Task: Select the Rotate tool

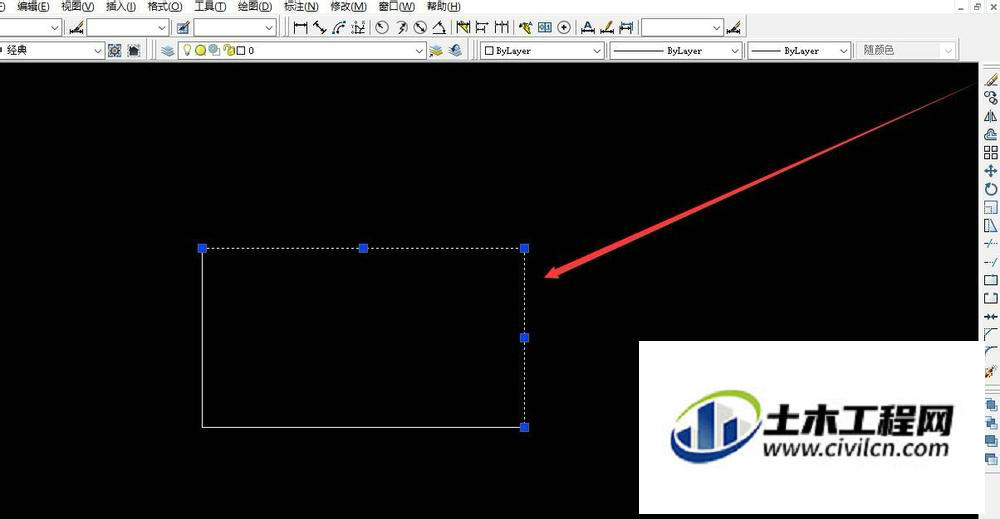Action: (990, 189)
